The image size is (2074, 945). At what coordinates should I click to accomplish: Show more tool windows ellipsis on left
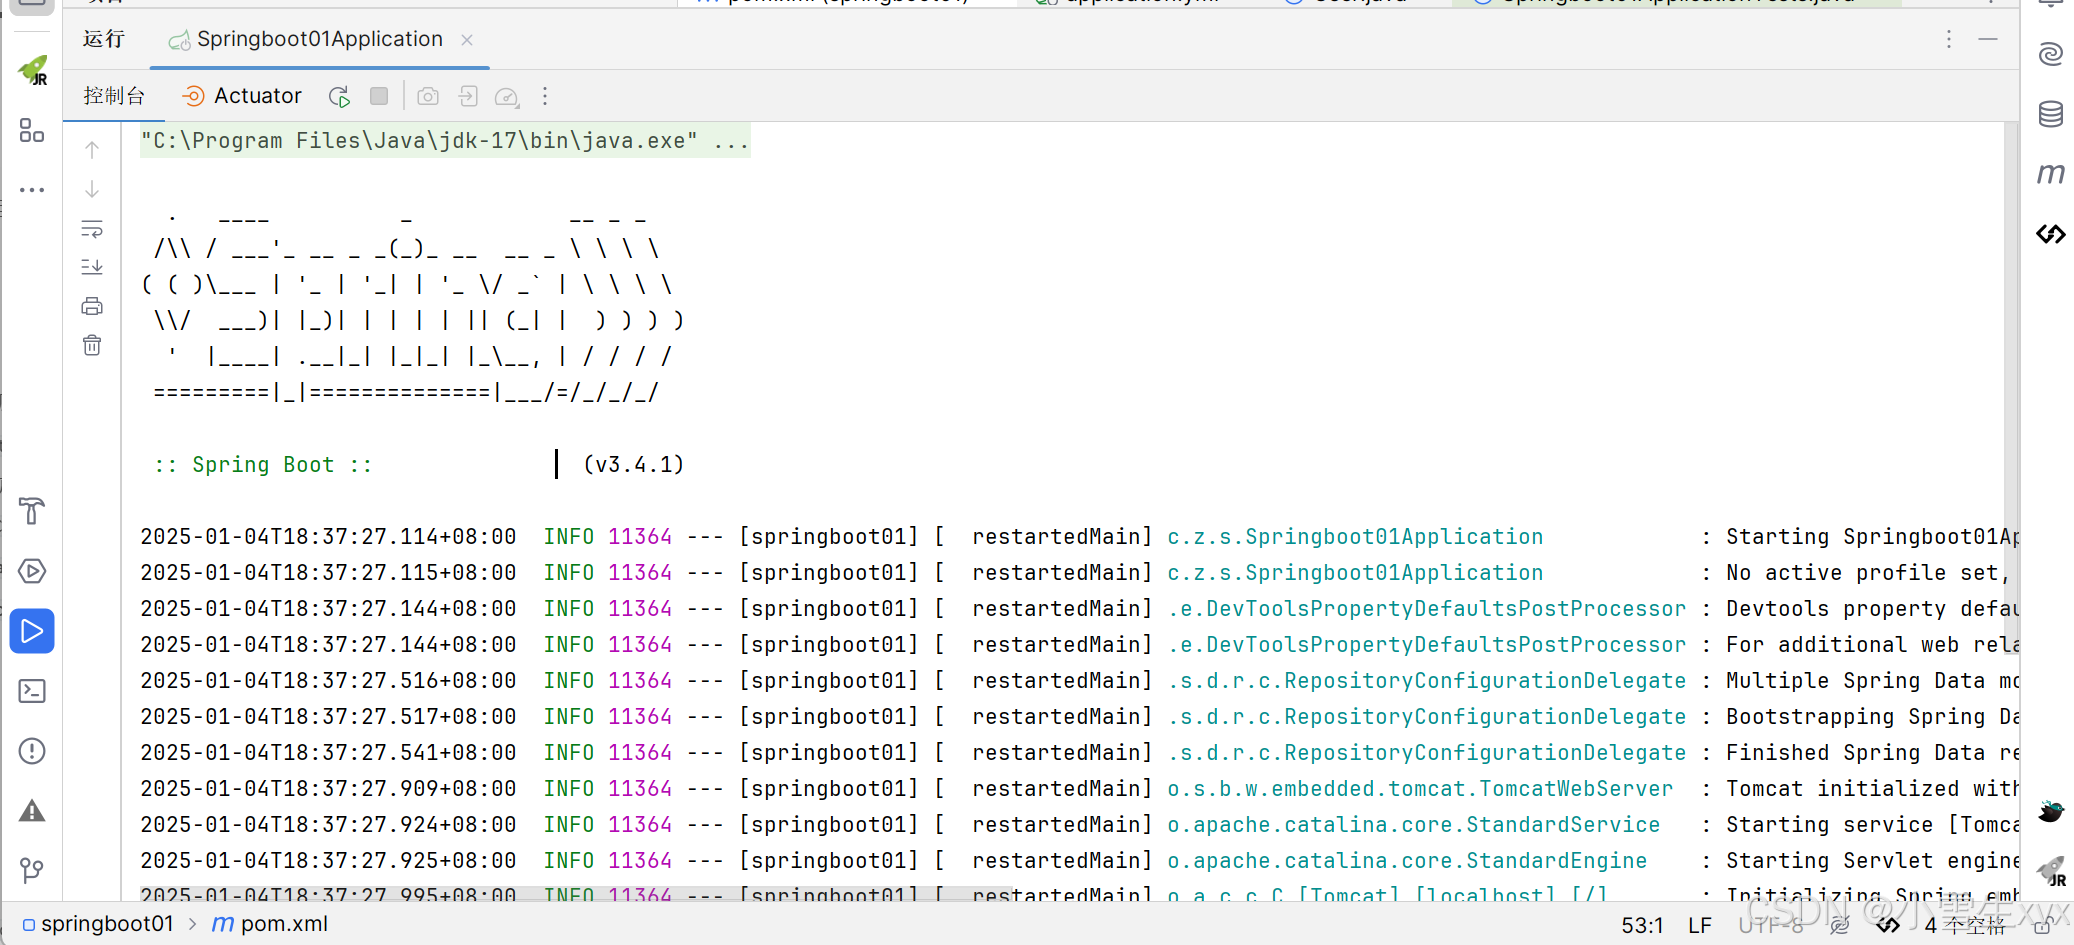(32, 189)
